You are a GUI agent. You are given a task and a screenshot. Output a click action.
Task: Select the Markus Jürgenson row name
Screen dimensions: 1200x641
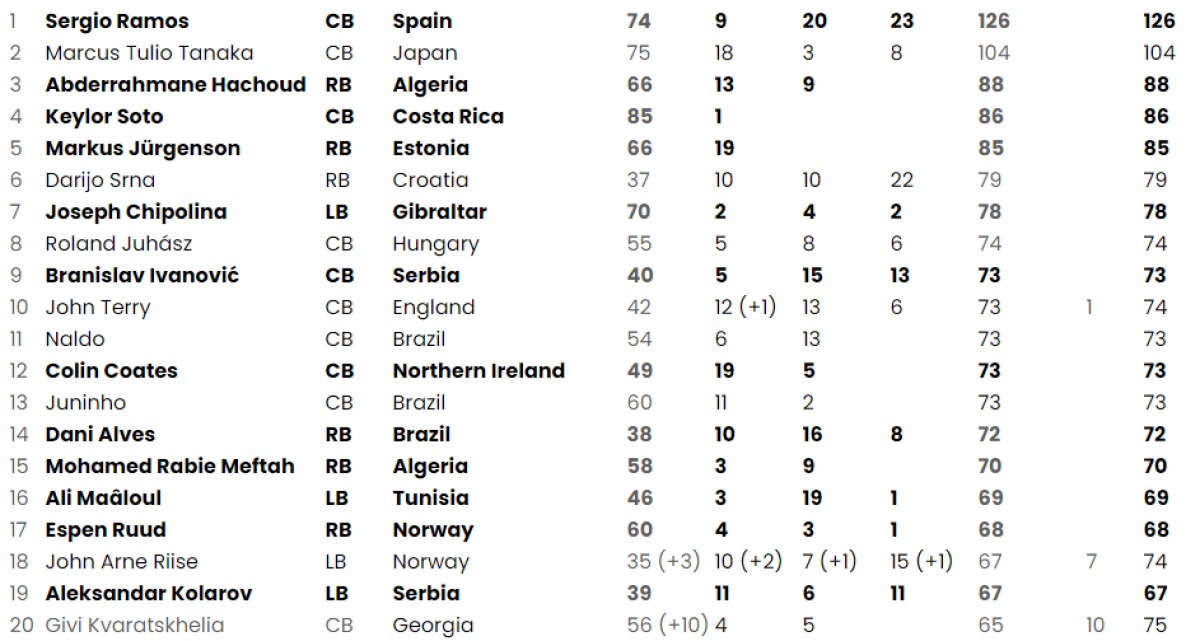pyautogui.click(x=142, y=149)
